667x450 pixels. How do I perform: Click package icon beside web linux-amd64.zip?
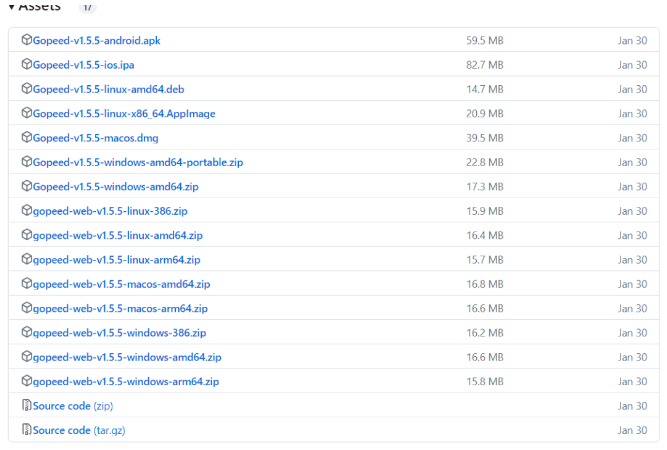(x=26, y=234)
